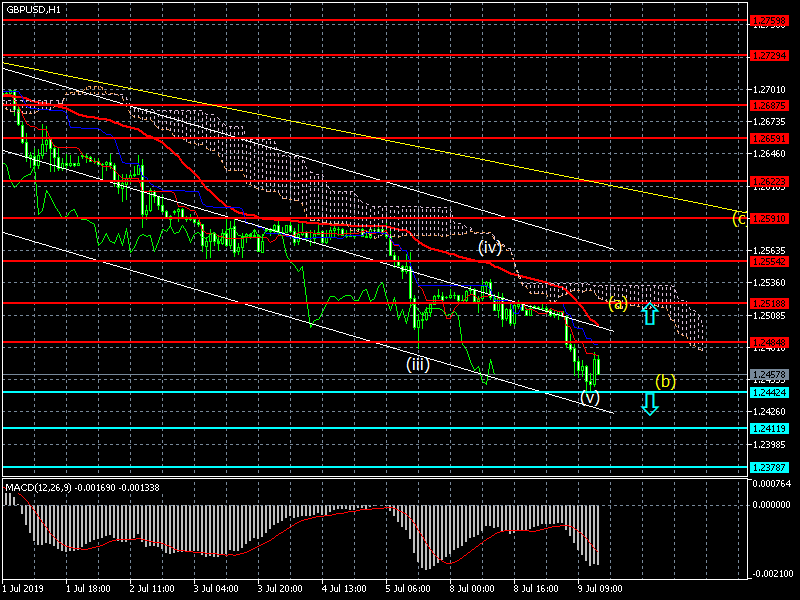Select the (iii) wave label
The height and width of the screenshot is (600, 800).
tap(418, 364)
